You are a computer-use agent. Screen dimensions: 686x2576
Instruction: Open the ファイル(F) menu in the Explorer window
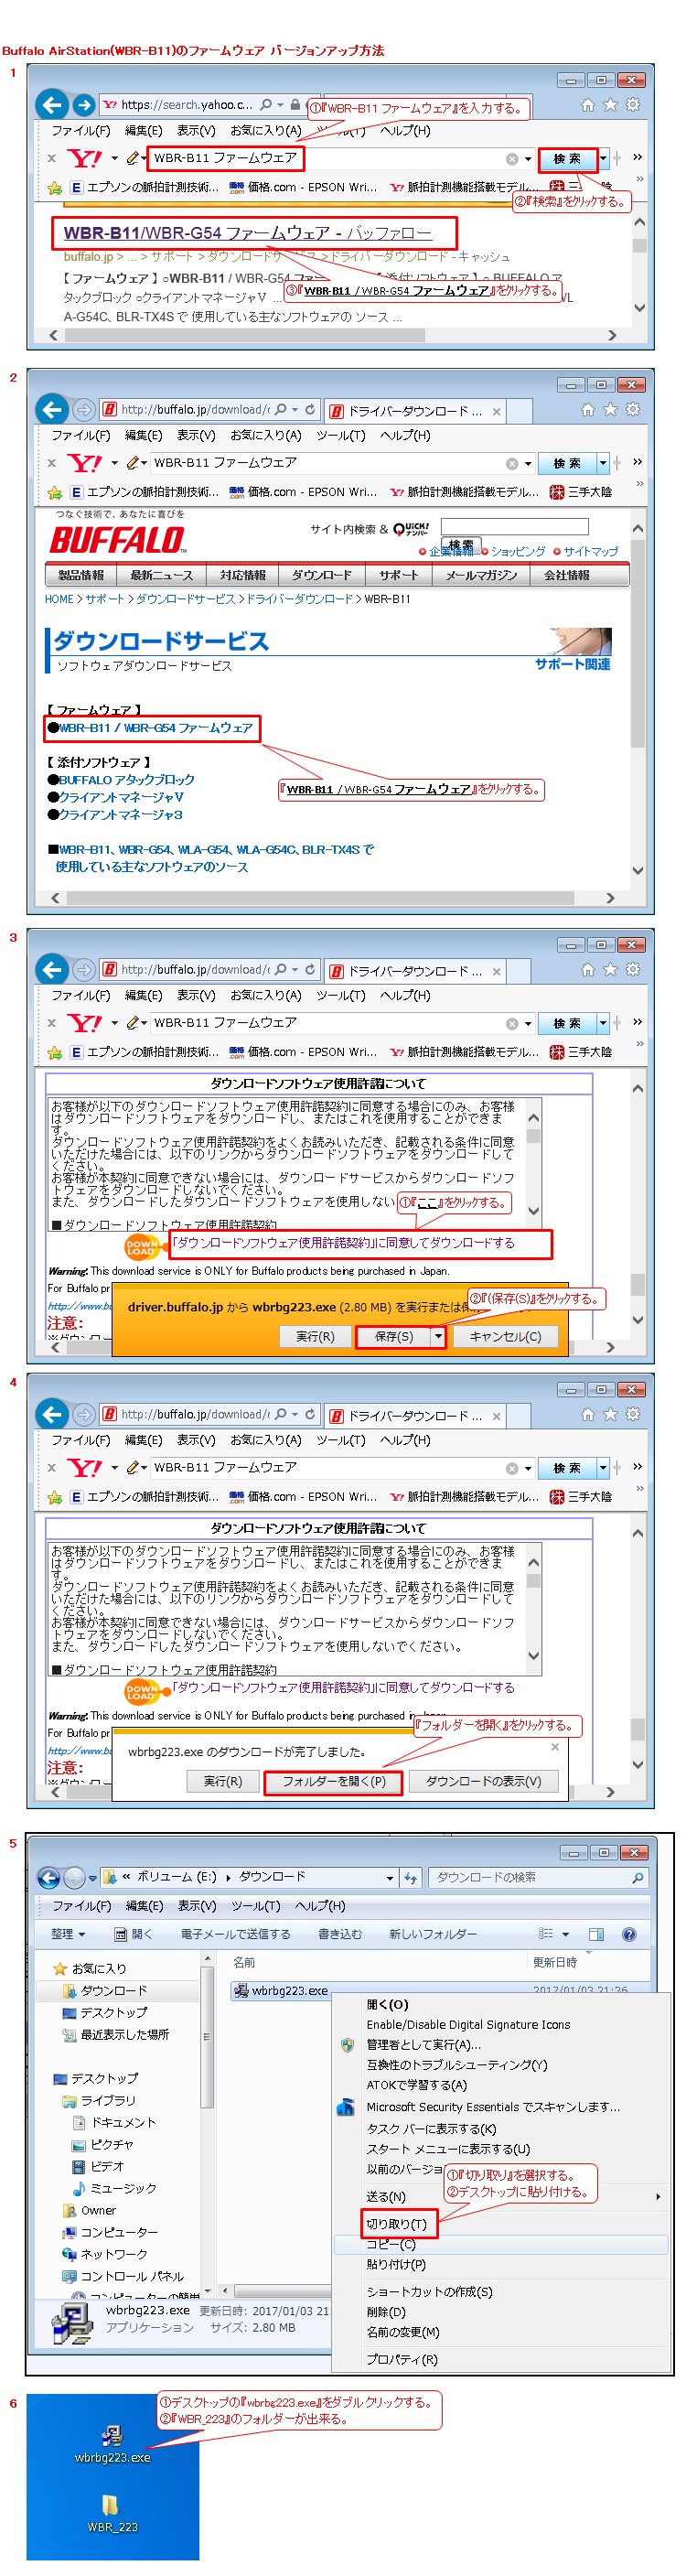81,1906
